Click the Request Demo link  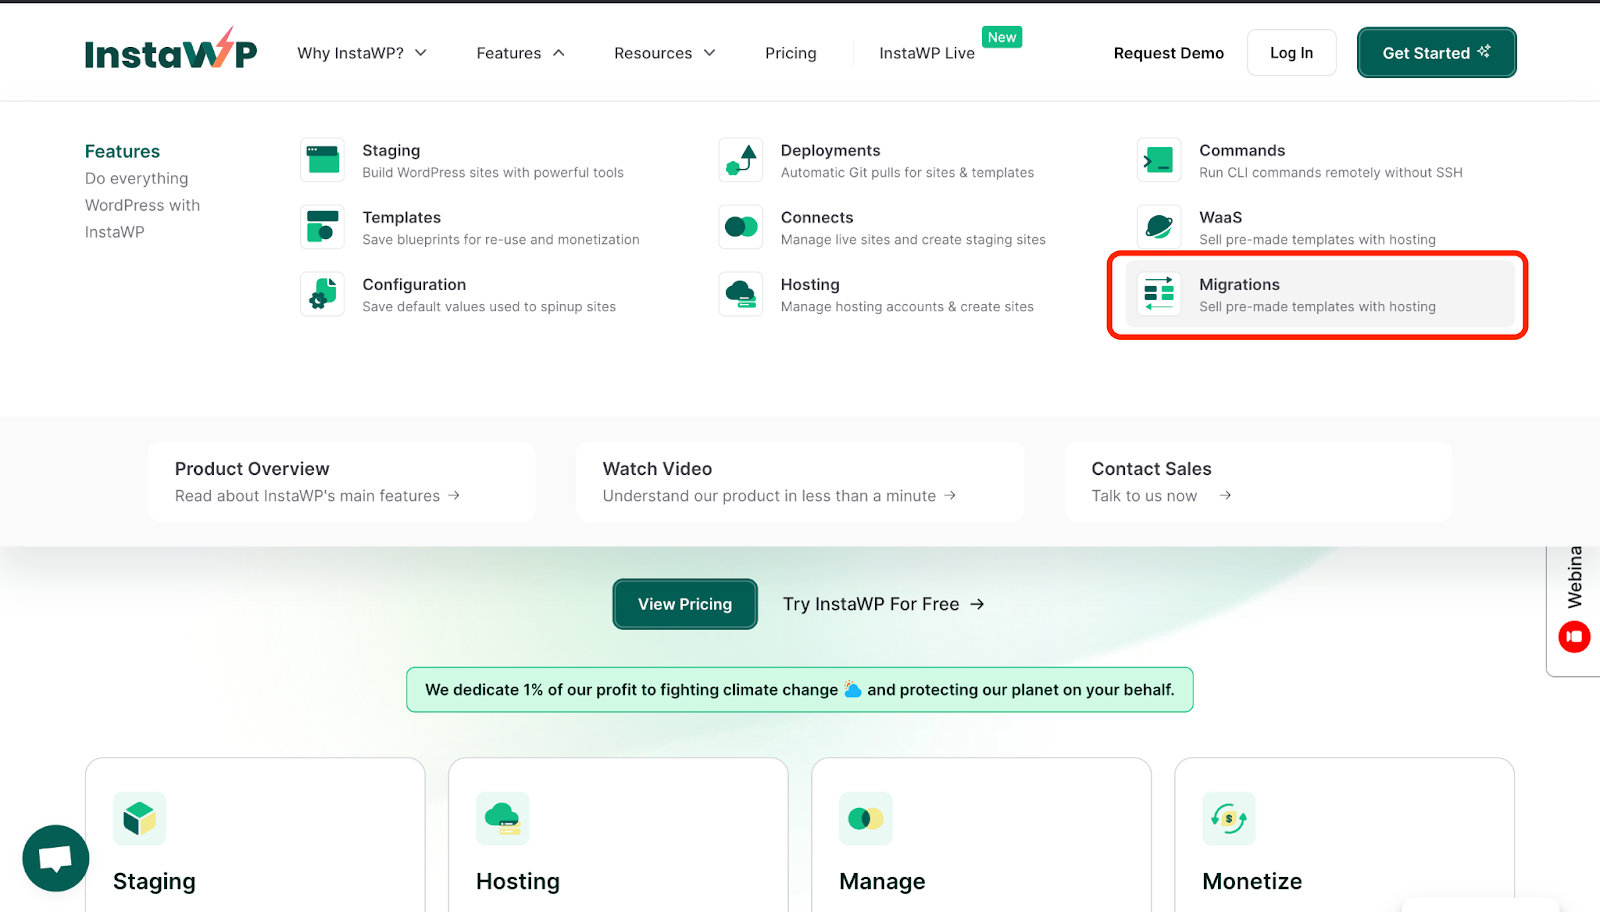1169,53
